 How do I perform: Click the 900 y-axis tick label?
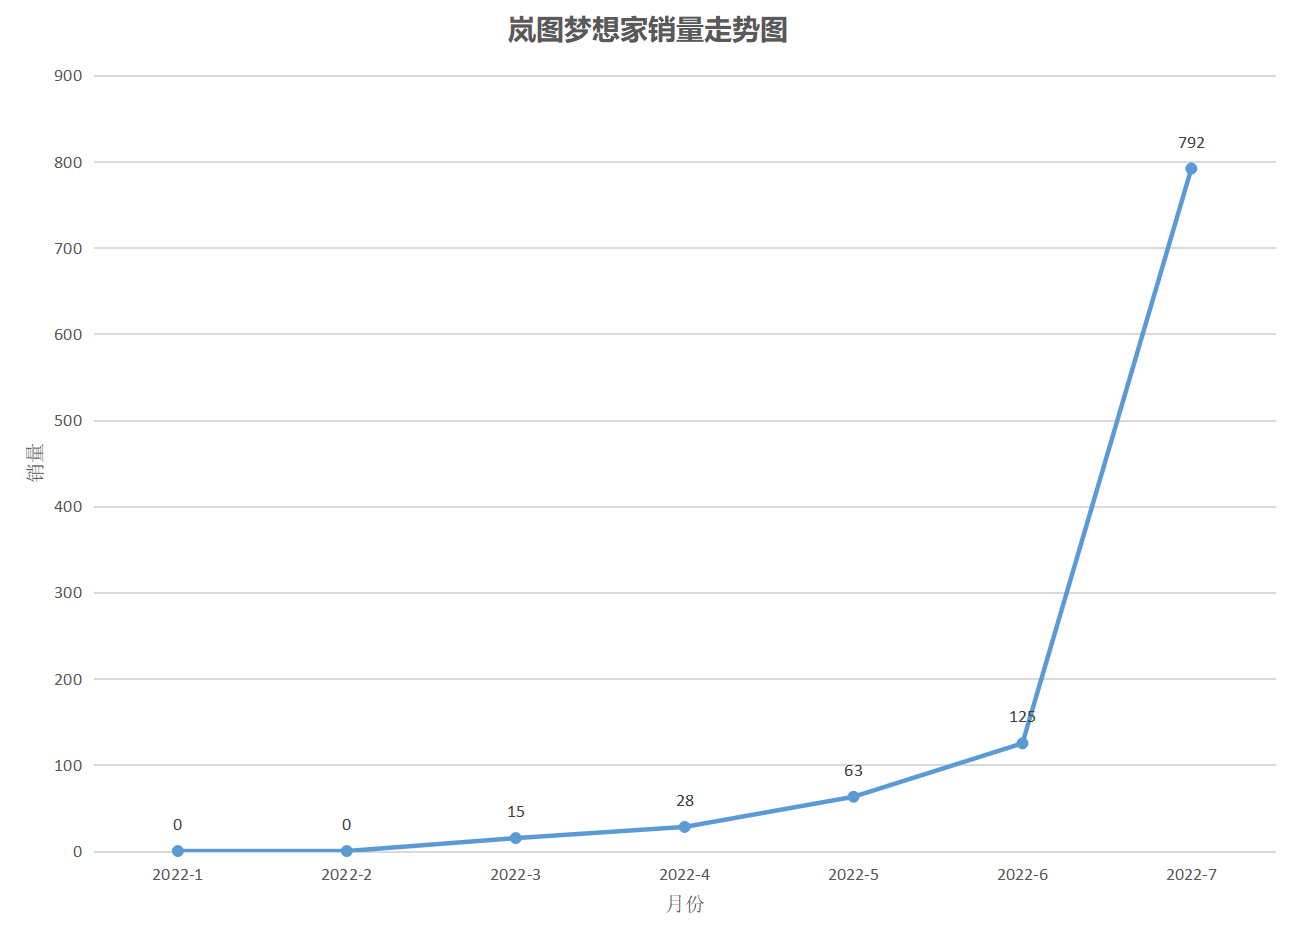(x=68, y=76)
